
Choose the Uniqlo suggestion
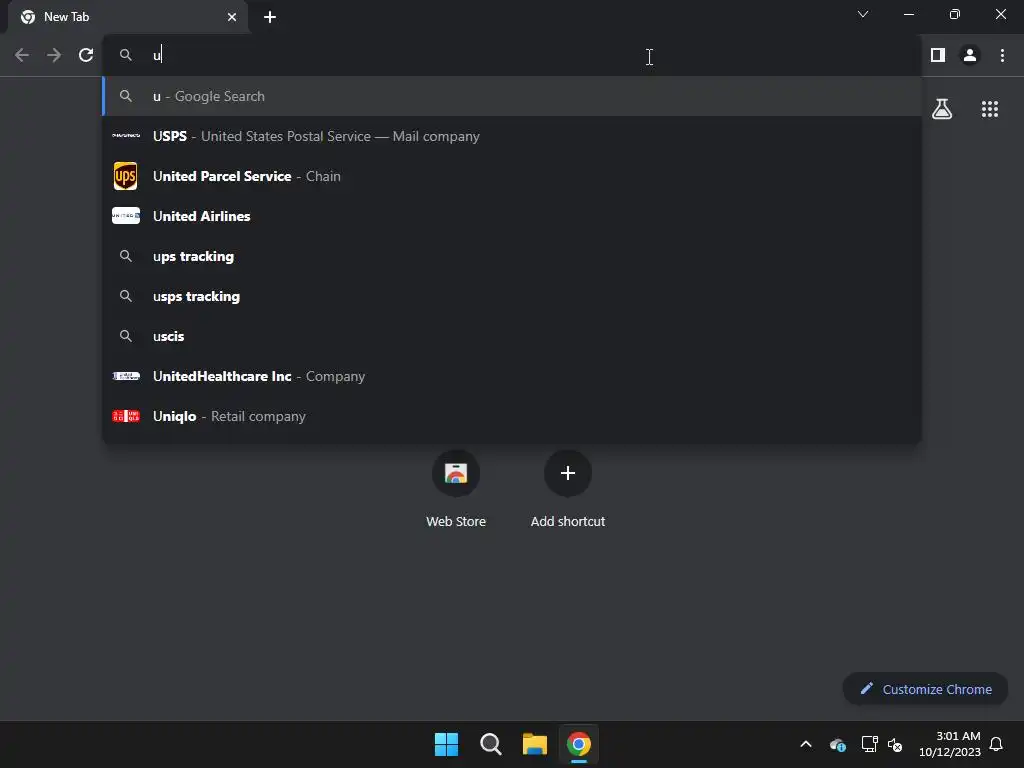[512, 416]
